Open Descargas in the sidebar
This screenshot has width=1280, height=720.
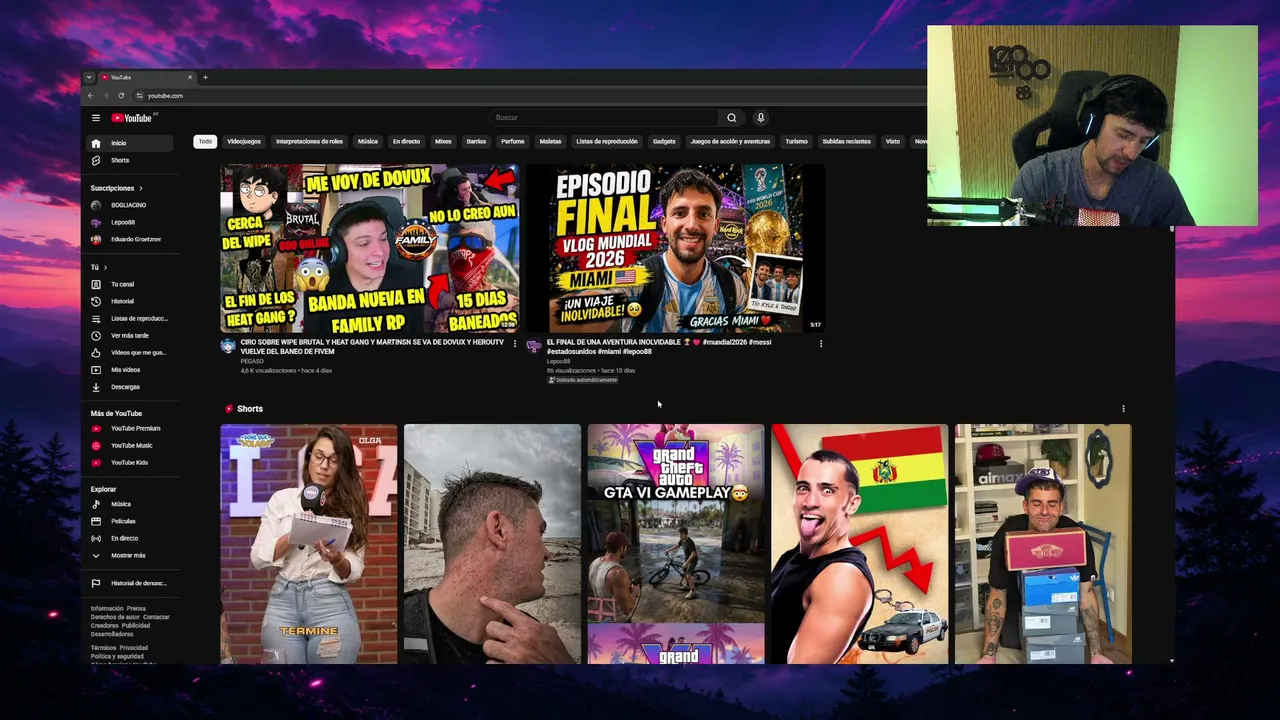pos(130,387)
